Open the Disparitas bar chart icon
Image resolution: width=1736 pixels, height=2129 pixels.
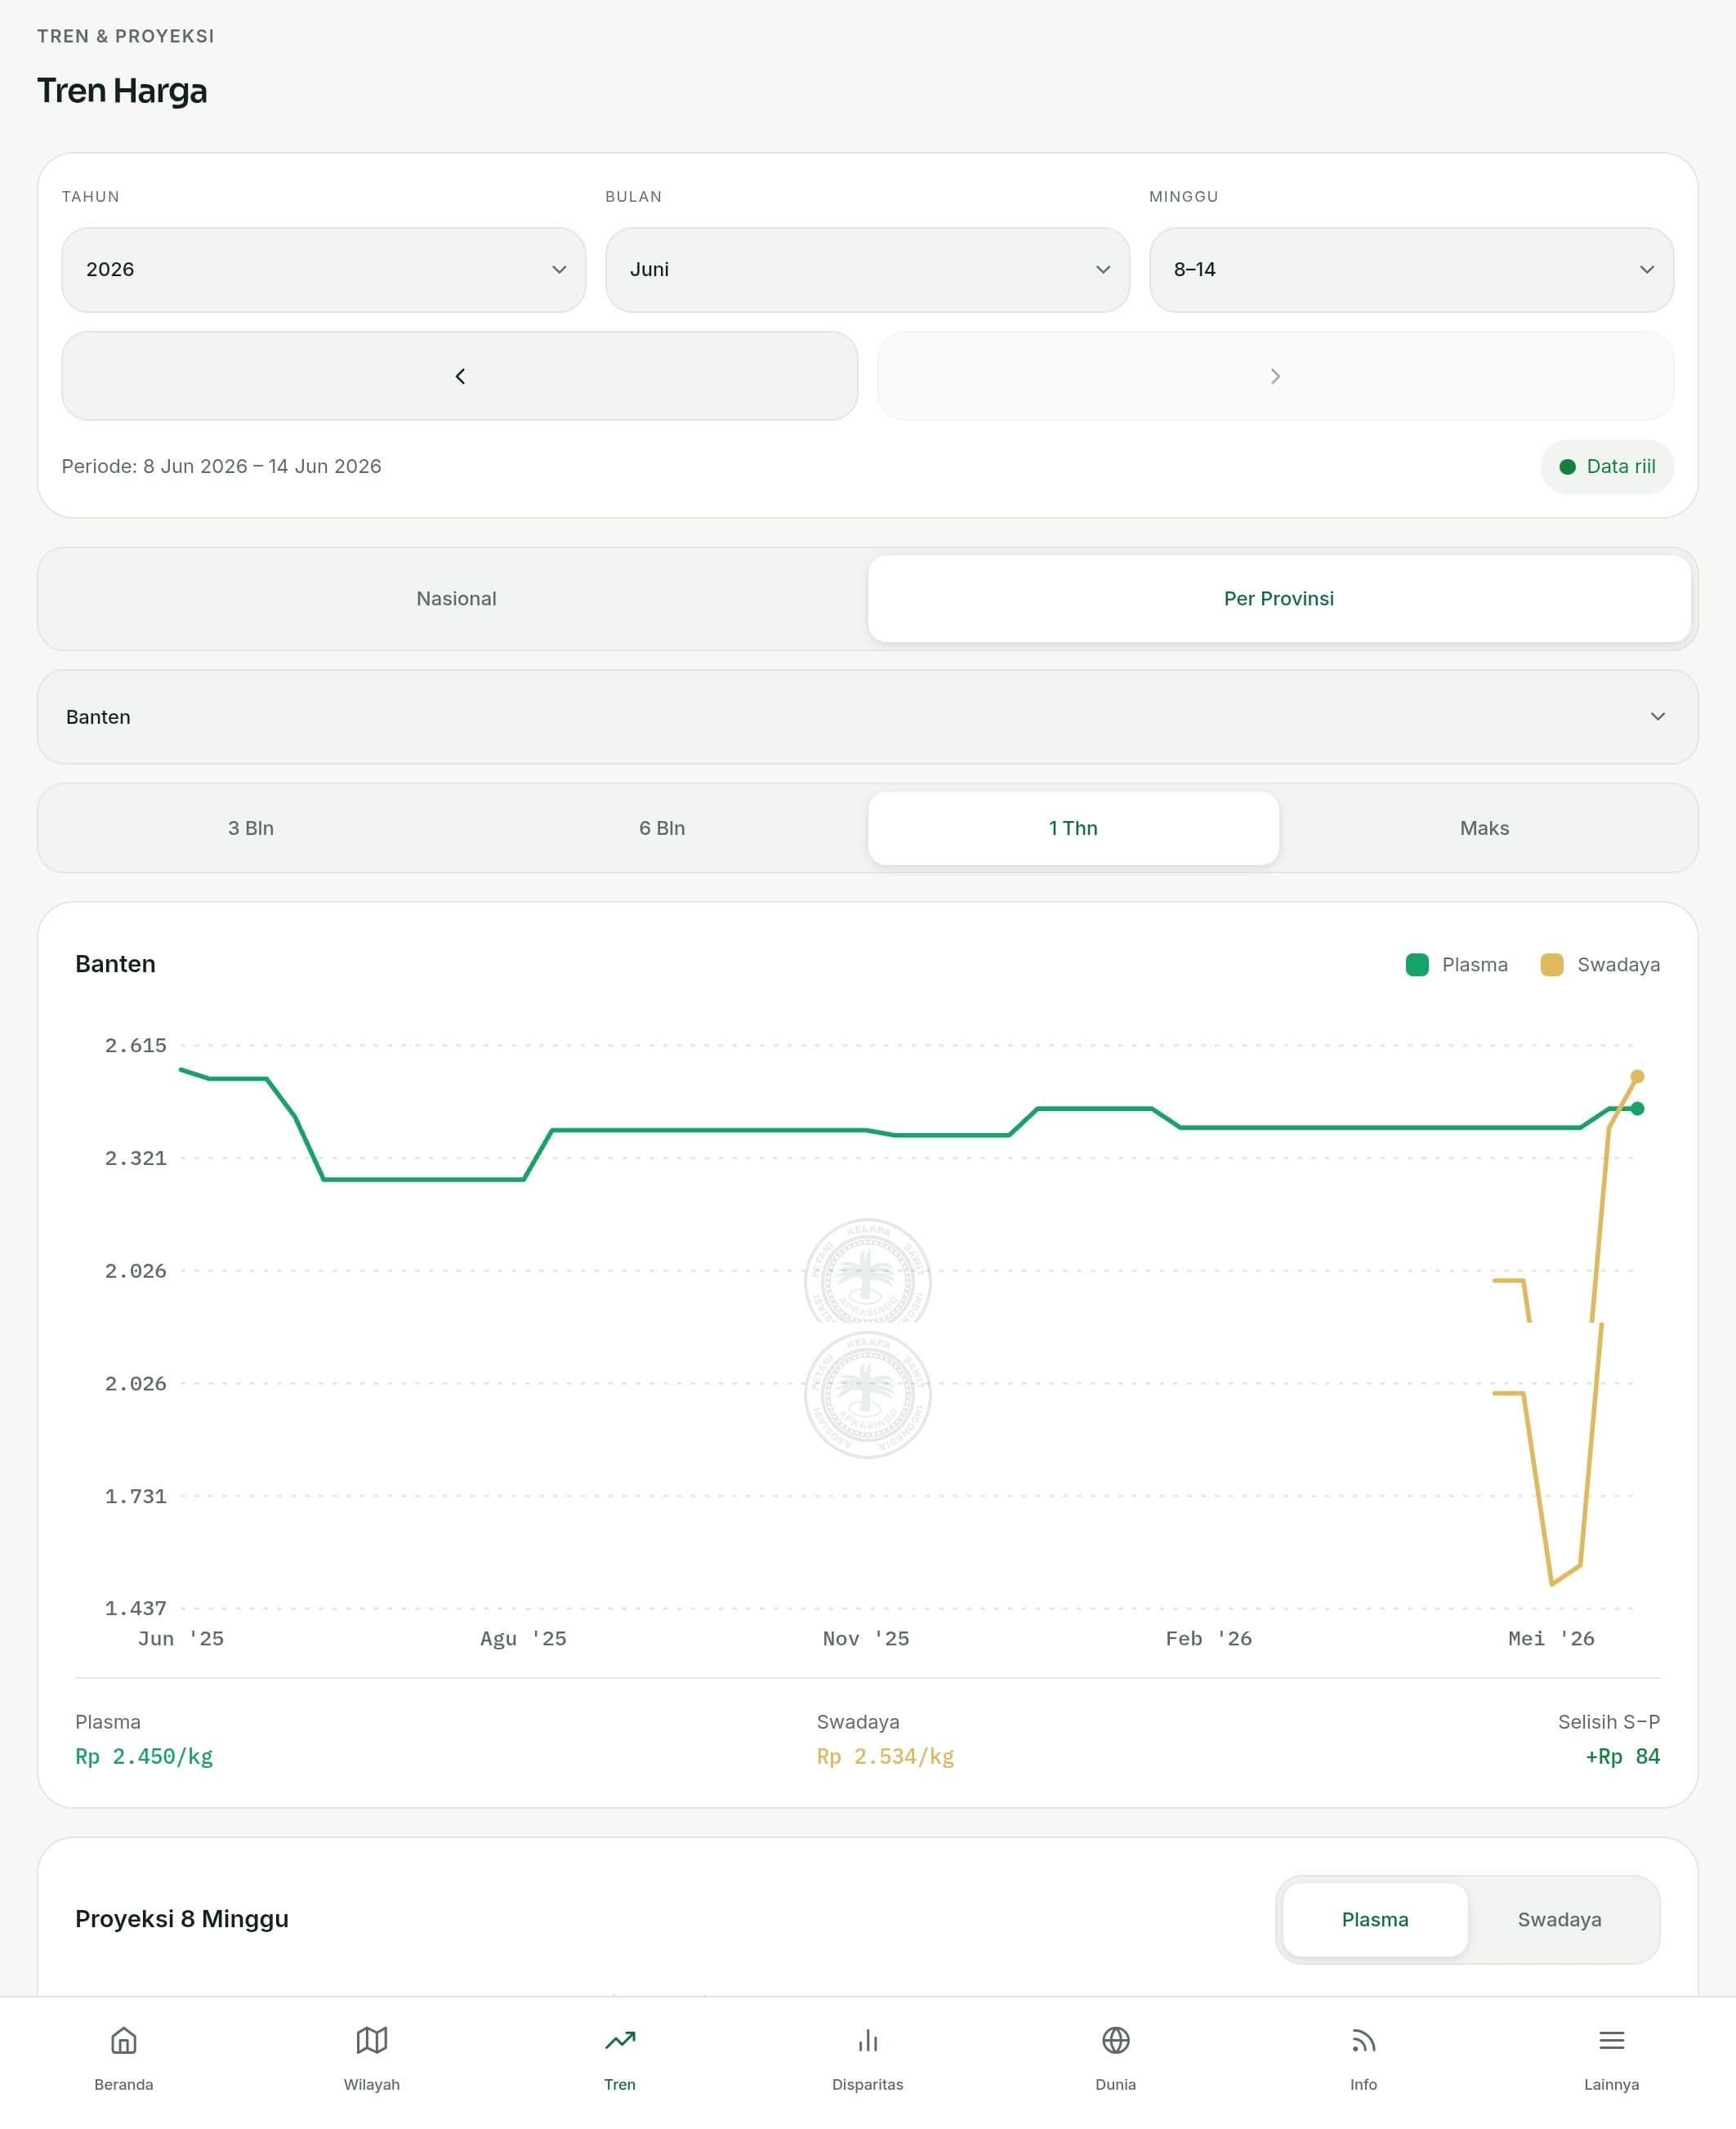(x=868, y=2040)
